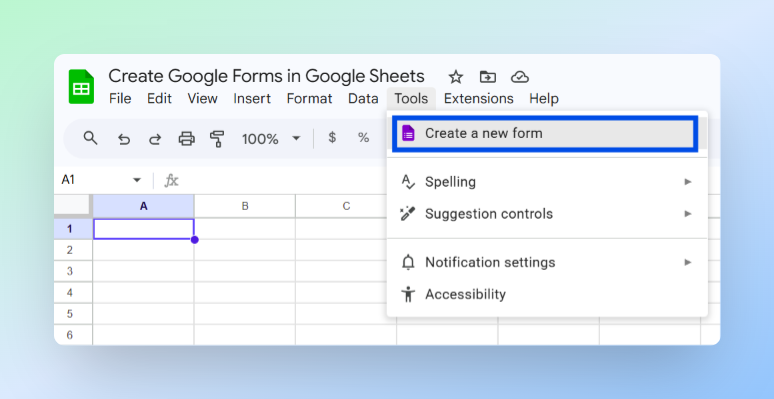The image size is (774, 399).
Task: Click the notification bell icon
Action: [408, 262]
